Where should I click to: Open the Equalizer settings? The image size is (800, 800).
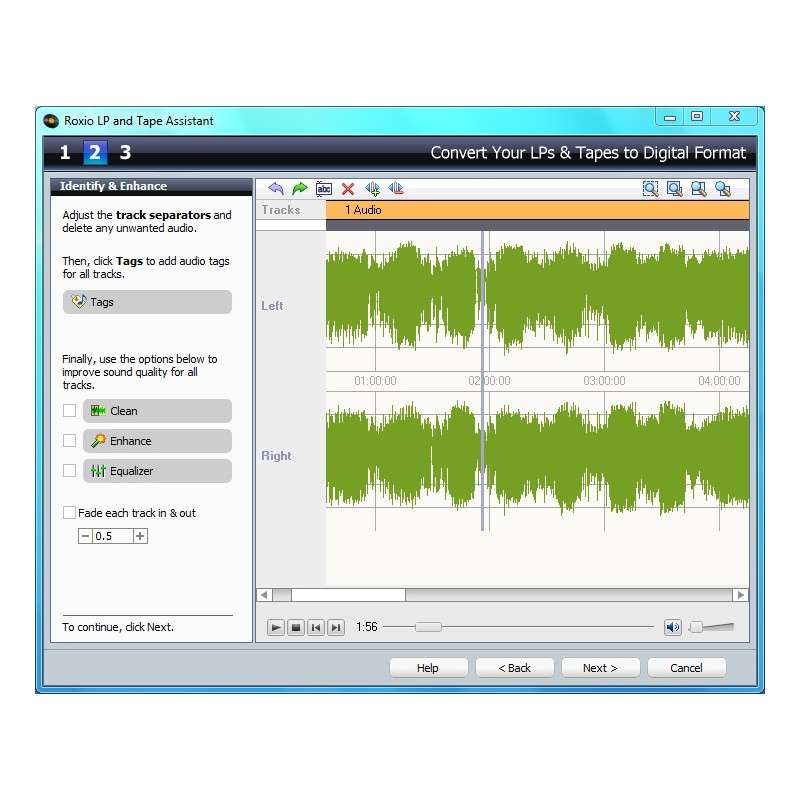tap(157, 471)
